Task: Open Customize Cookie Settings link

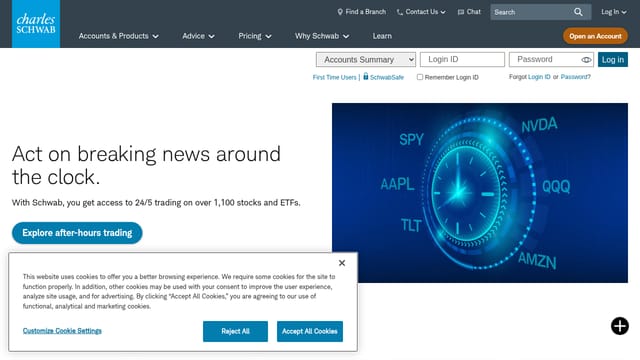Action: (62, 331)
